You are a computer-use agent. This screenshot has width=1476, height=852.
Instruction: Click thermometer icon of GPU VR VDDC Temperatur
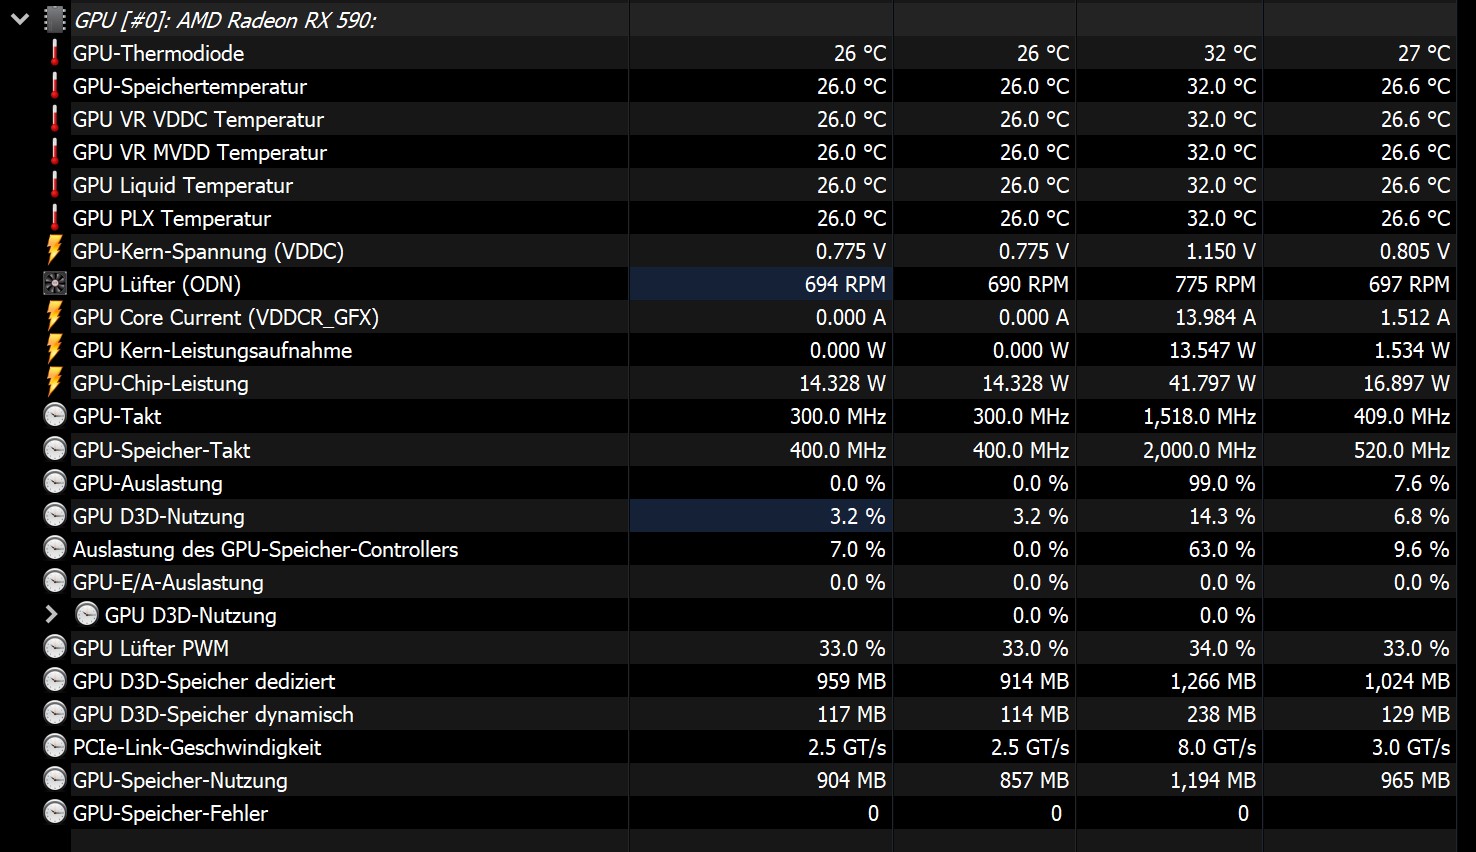pos(55,118)
